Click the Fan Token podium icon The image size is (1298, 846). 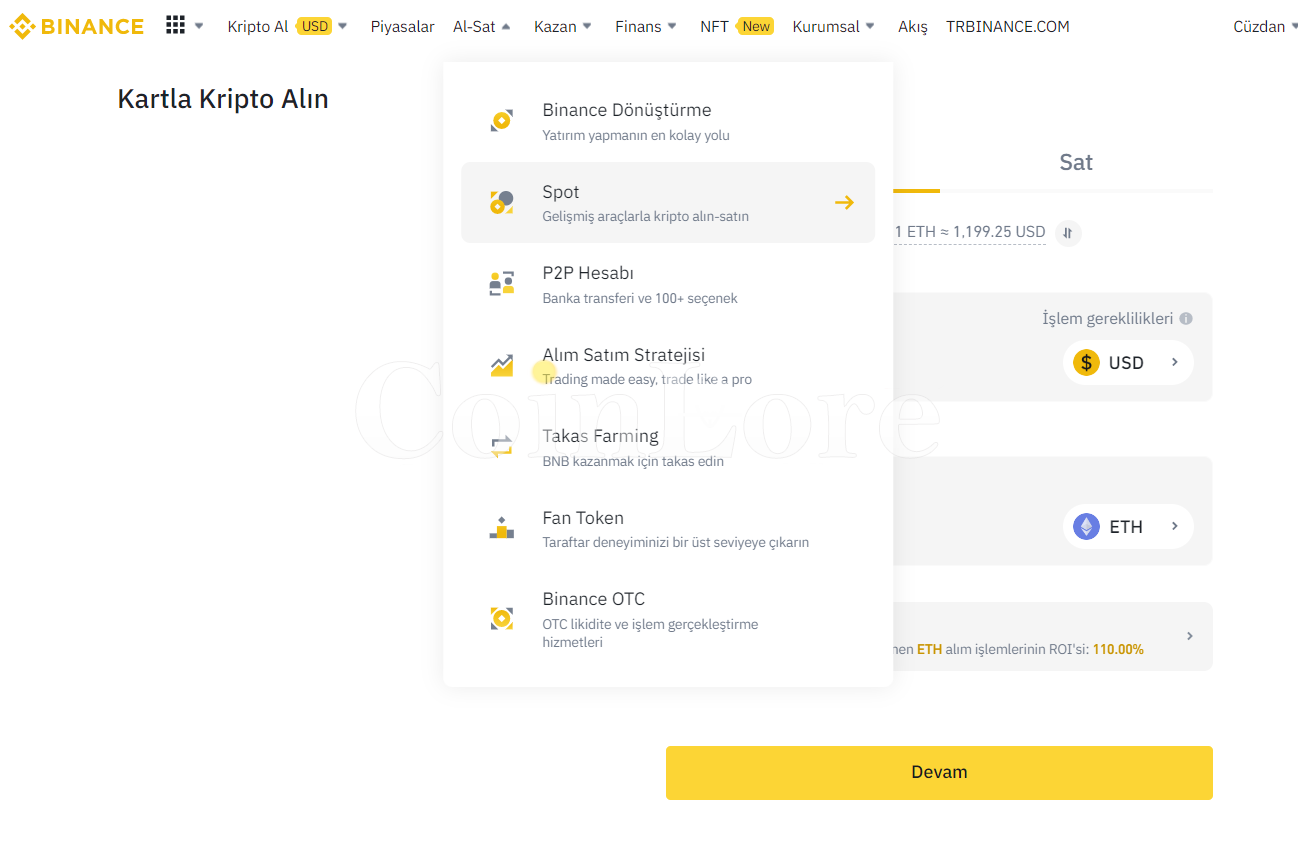[502, 528]
